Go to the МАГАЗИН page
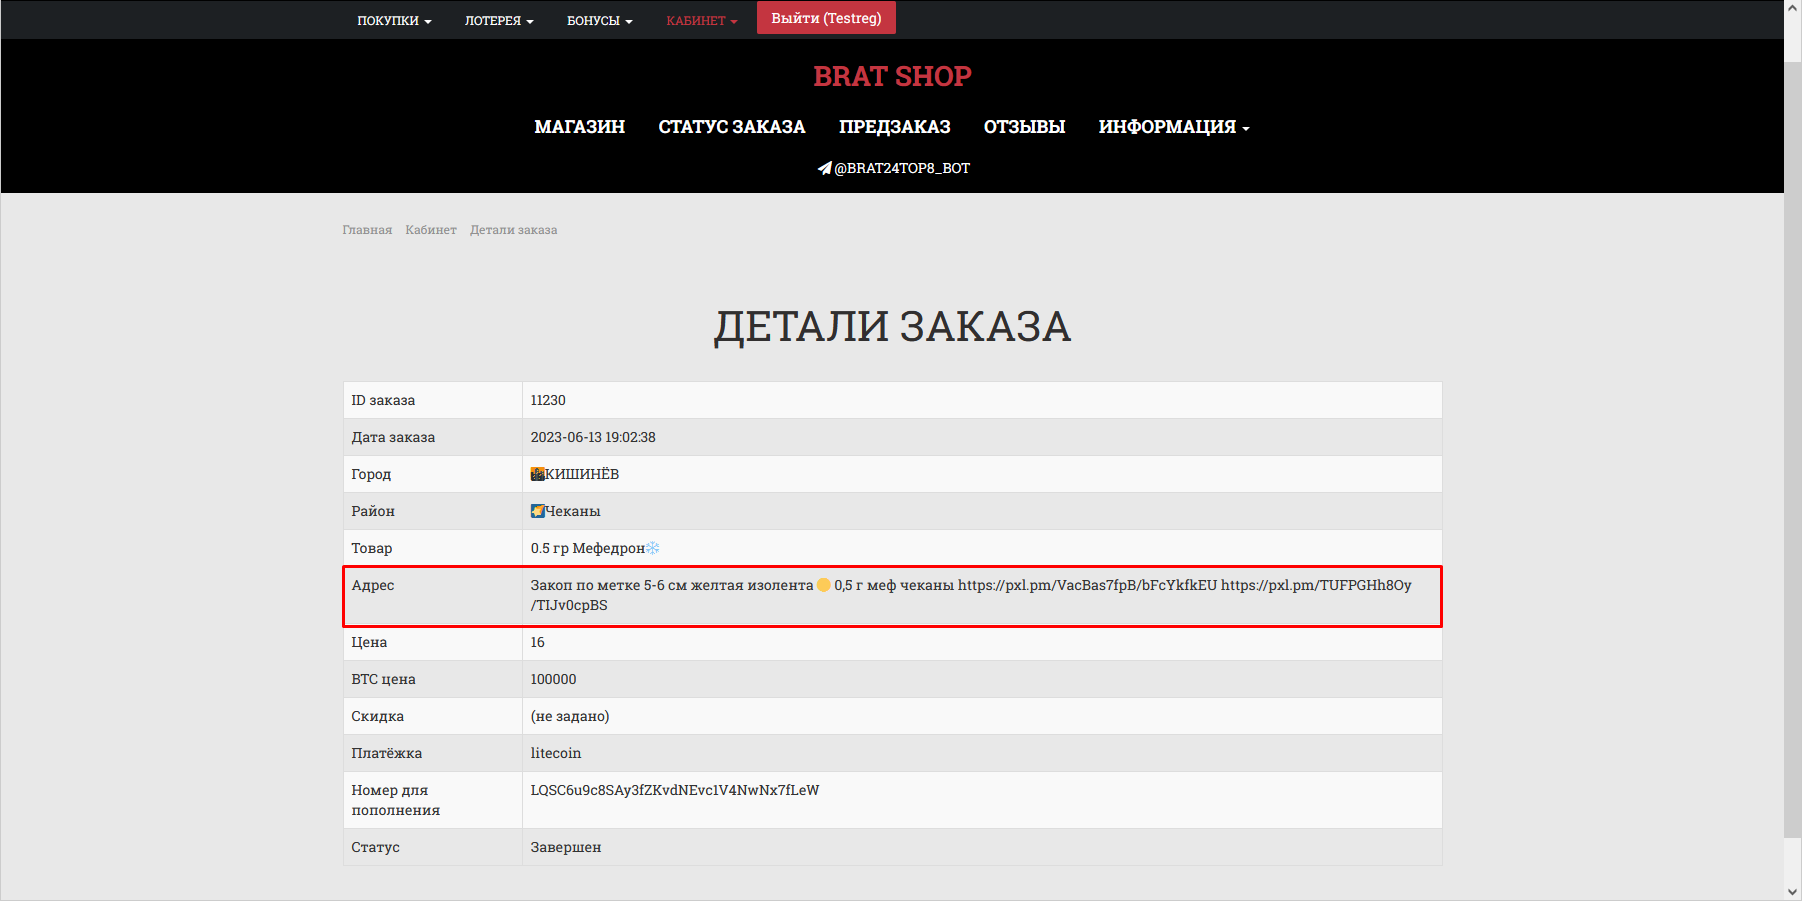Viewport: 1802px width, 901px height. tap(579, 127)
